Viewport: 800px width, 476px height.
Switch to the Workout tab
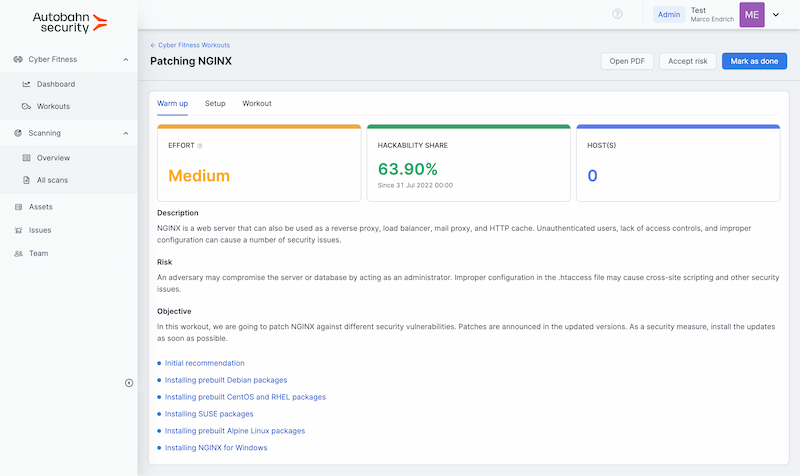point(257,103)
